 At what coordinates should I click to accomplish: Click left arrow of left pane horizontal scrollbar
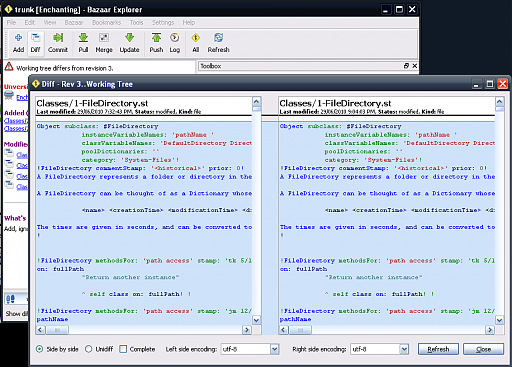tap(40, 330)
